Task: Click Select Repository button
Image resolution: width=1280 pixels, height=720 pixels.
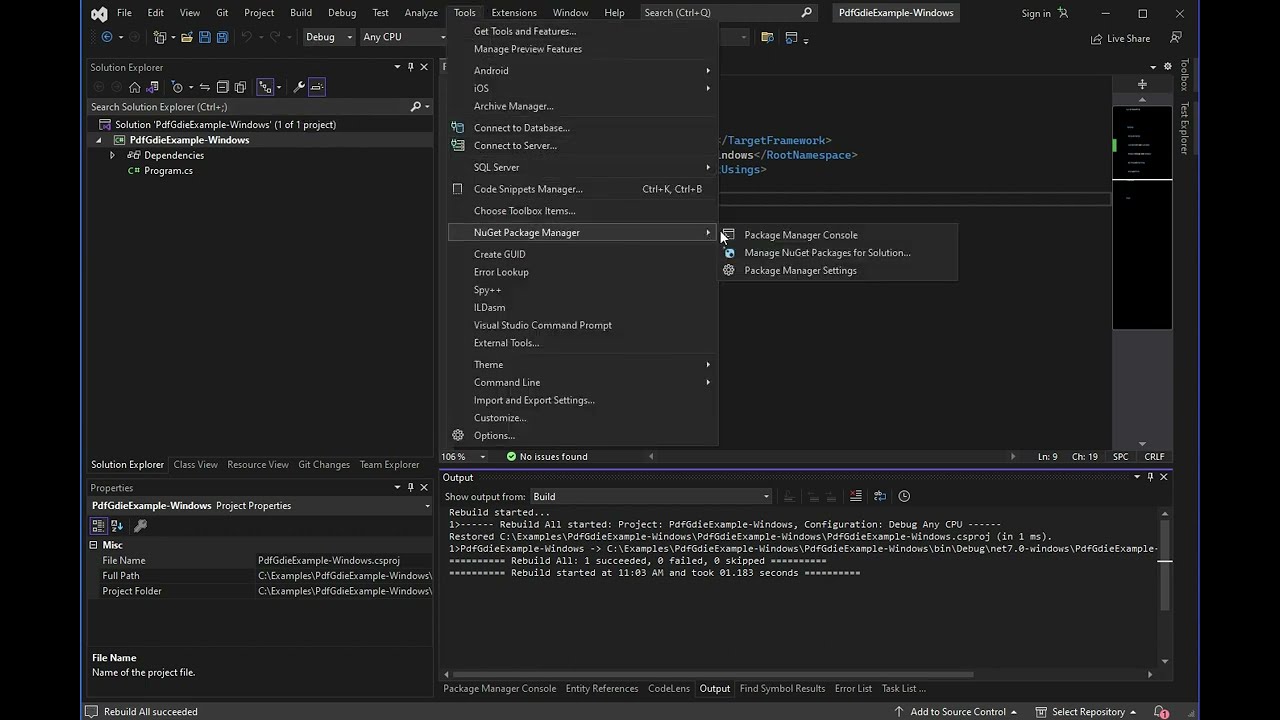Action: [1086, 712]
